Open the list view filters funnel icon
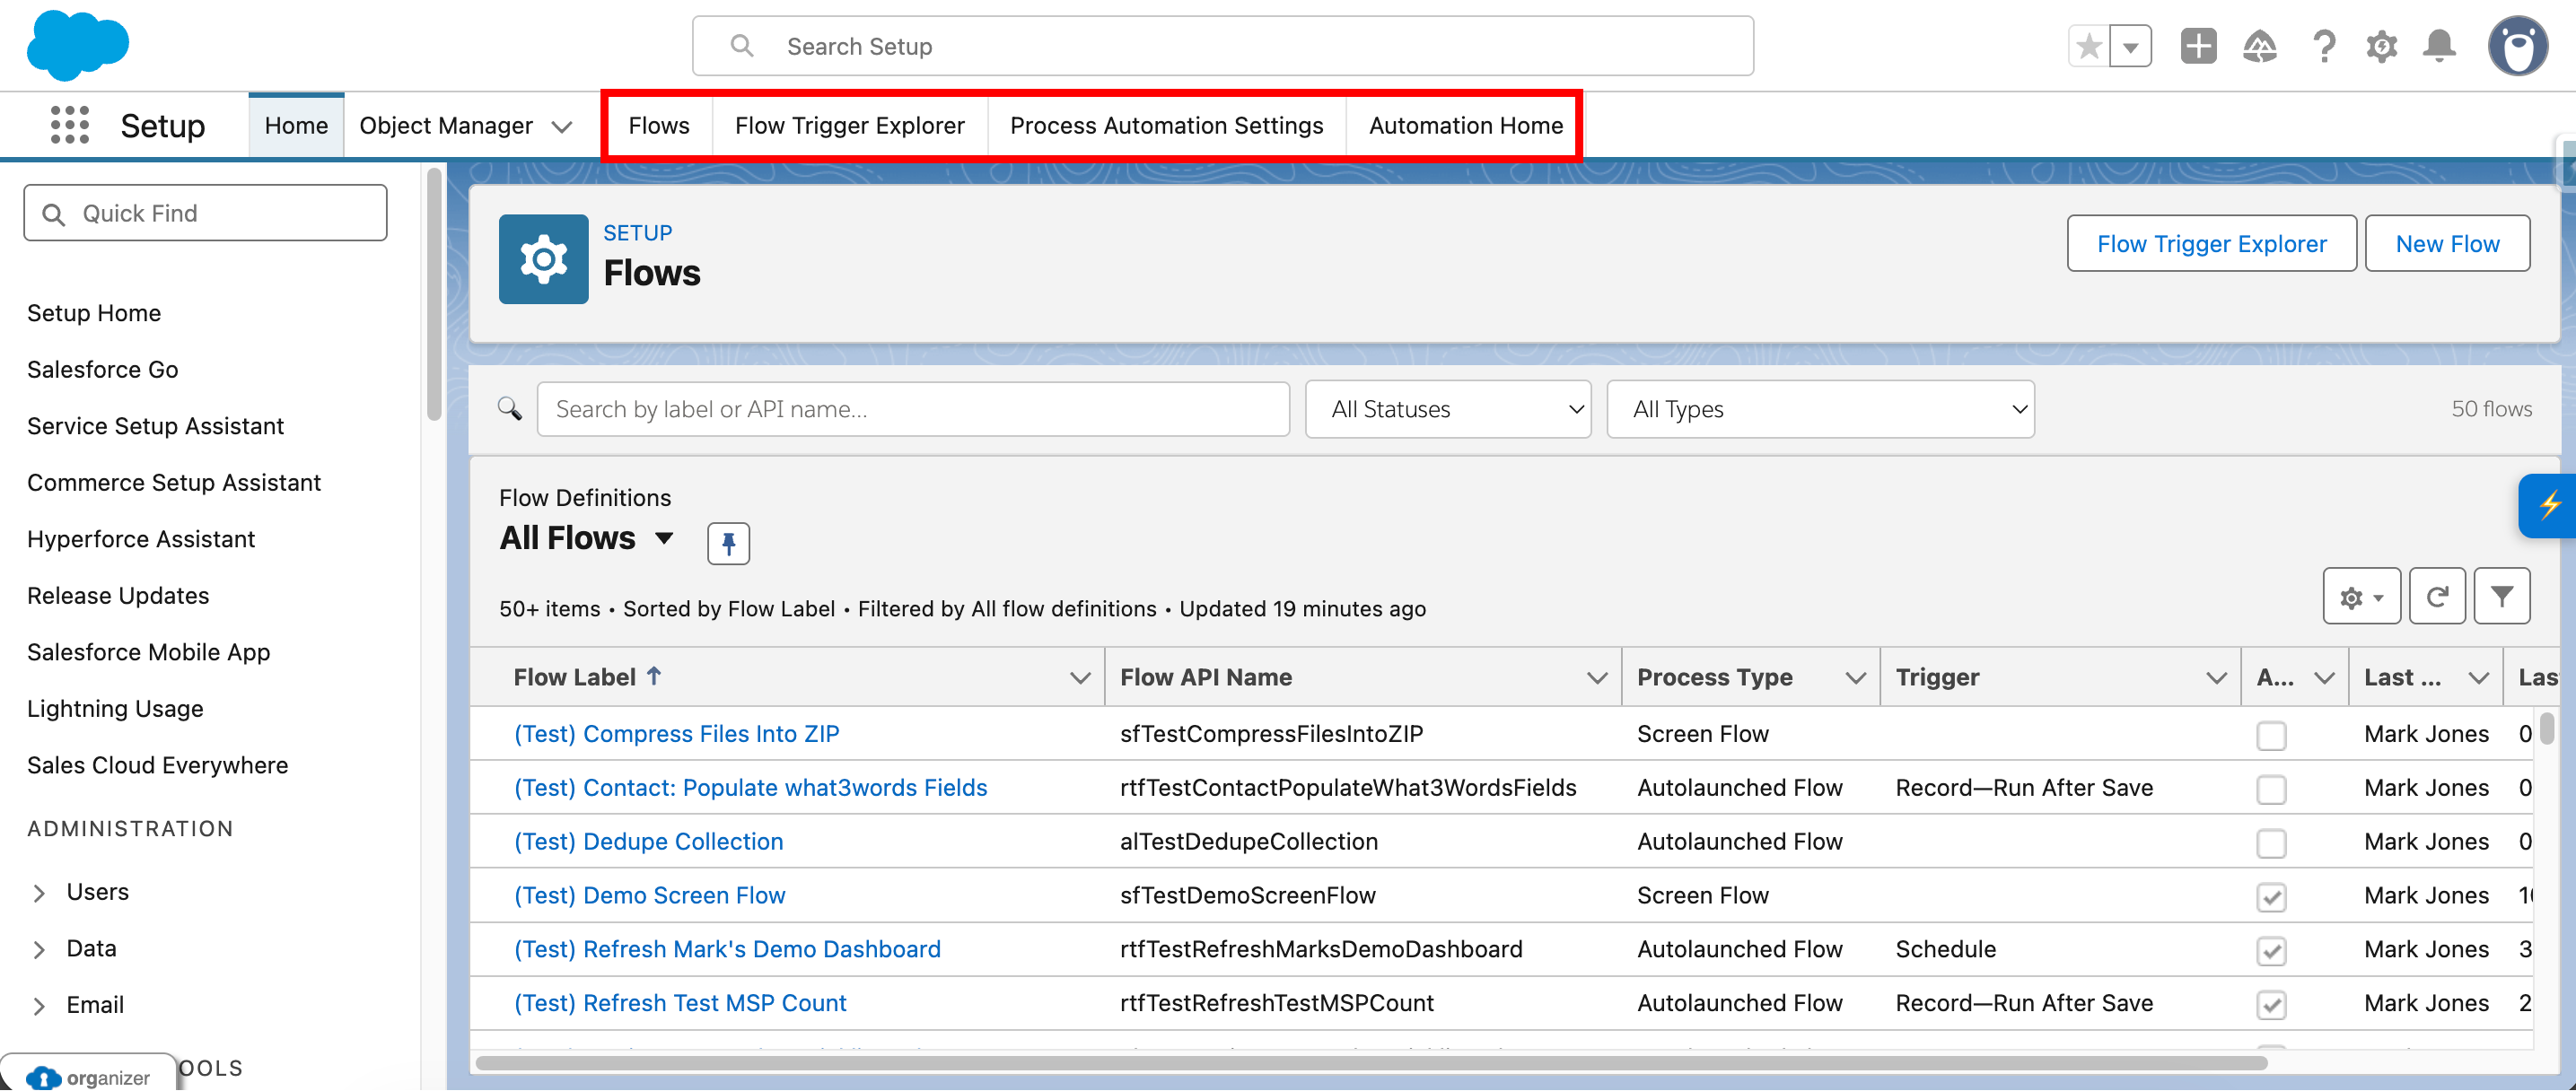The width and height of the screenshot is (2576, 1091). click(2502, 595)
